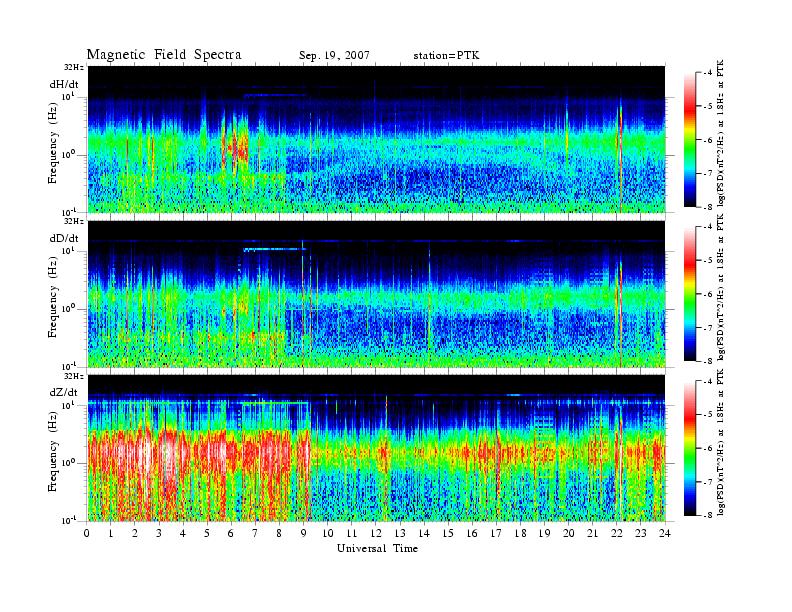
Task: Click the "5" hour tick label
Action: tap(207, 533)
